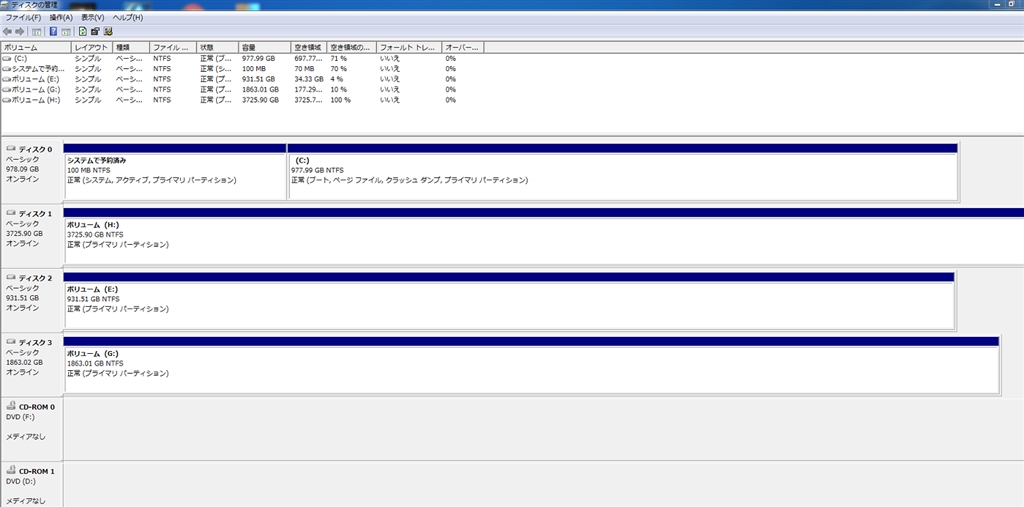
Task: Click the 70 % free space cell
Action: (338, 69)
